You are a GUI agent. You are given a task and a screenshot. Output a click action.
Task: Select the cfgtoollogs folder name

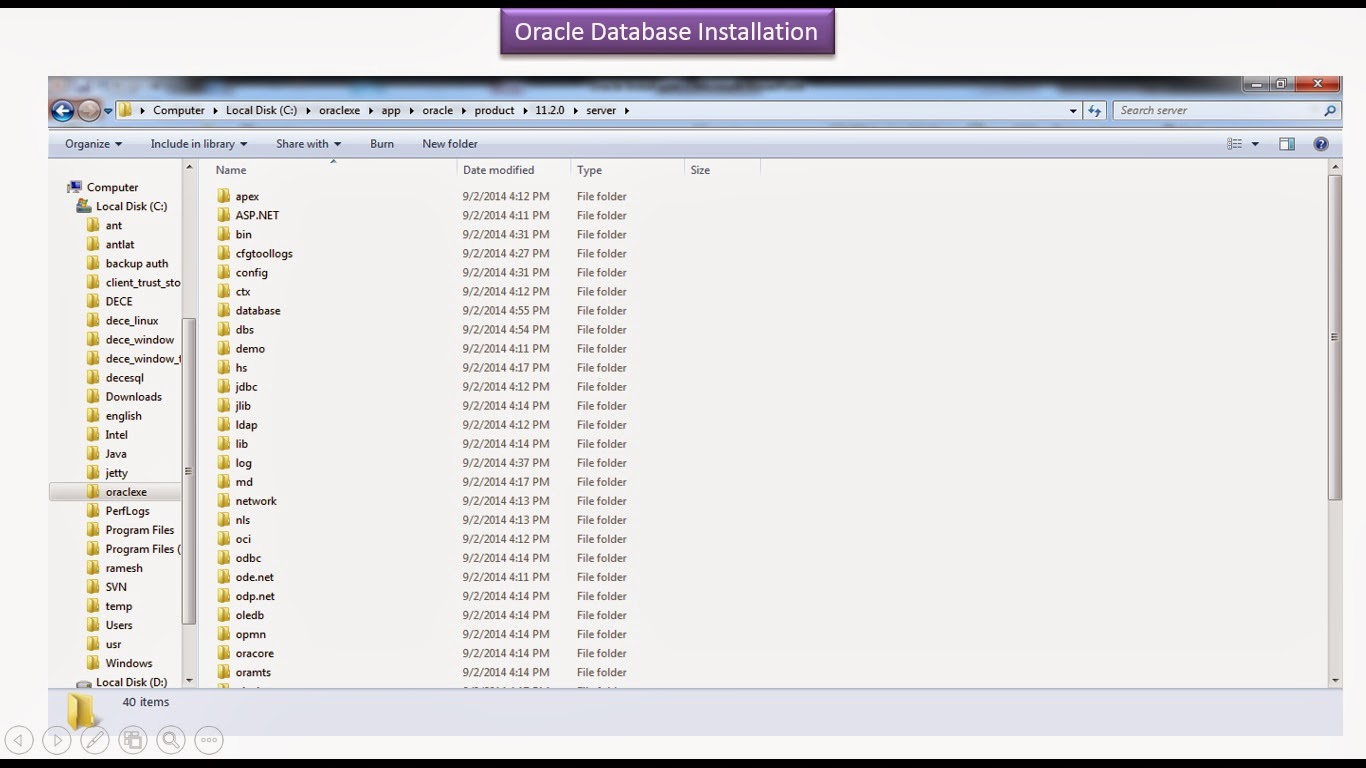click(x=264, y=254)
